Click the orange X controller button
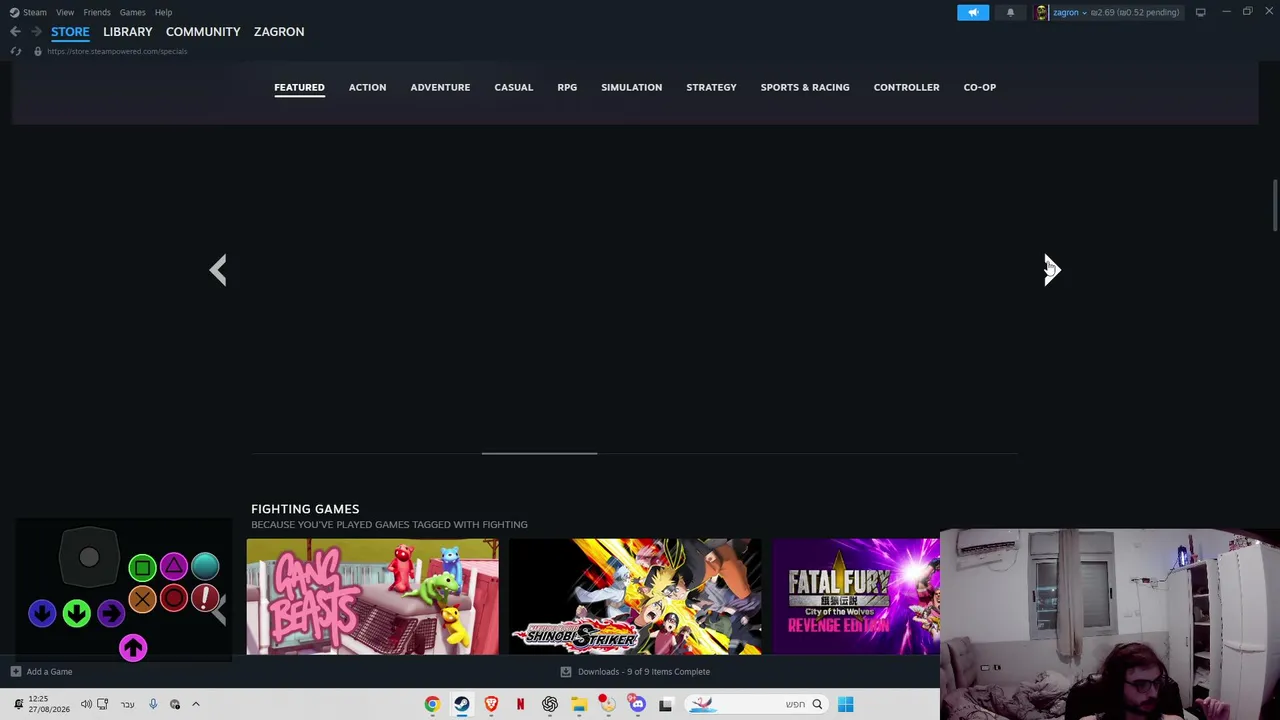The width and height of the screenshot is (1280, 720). pos(142,599)
